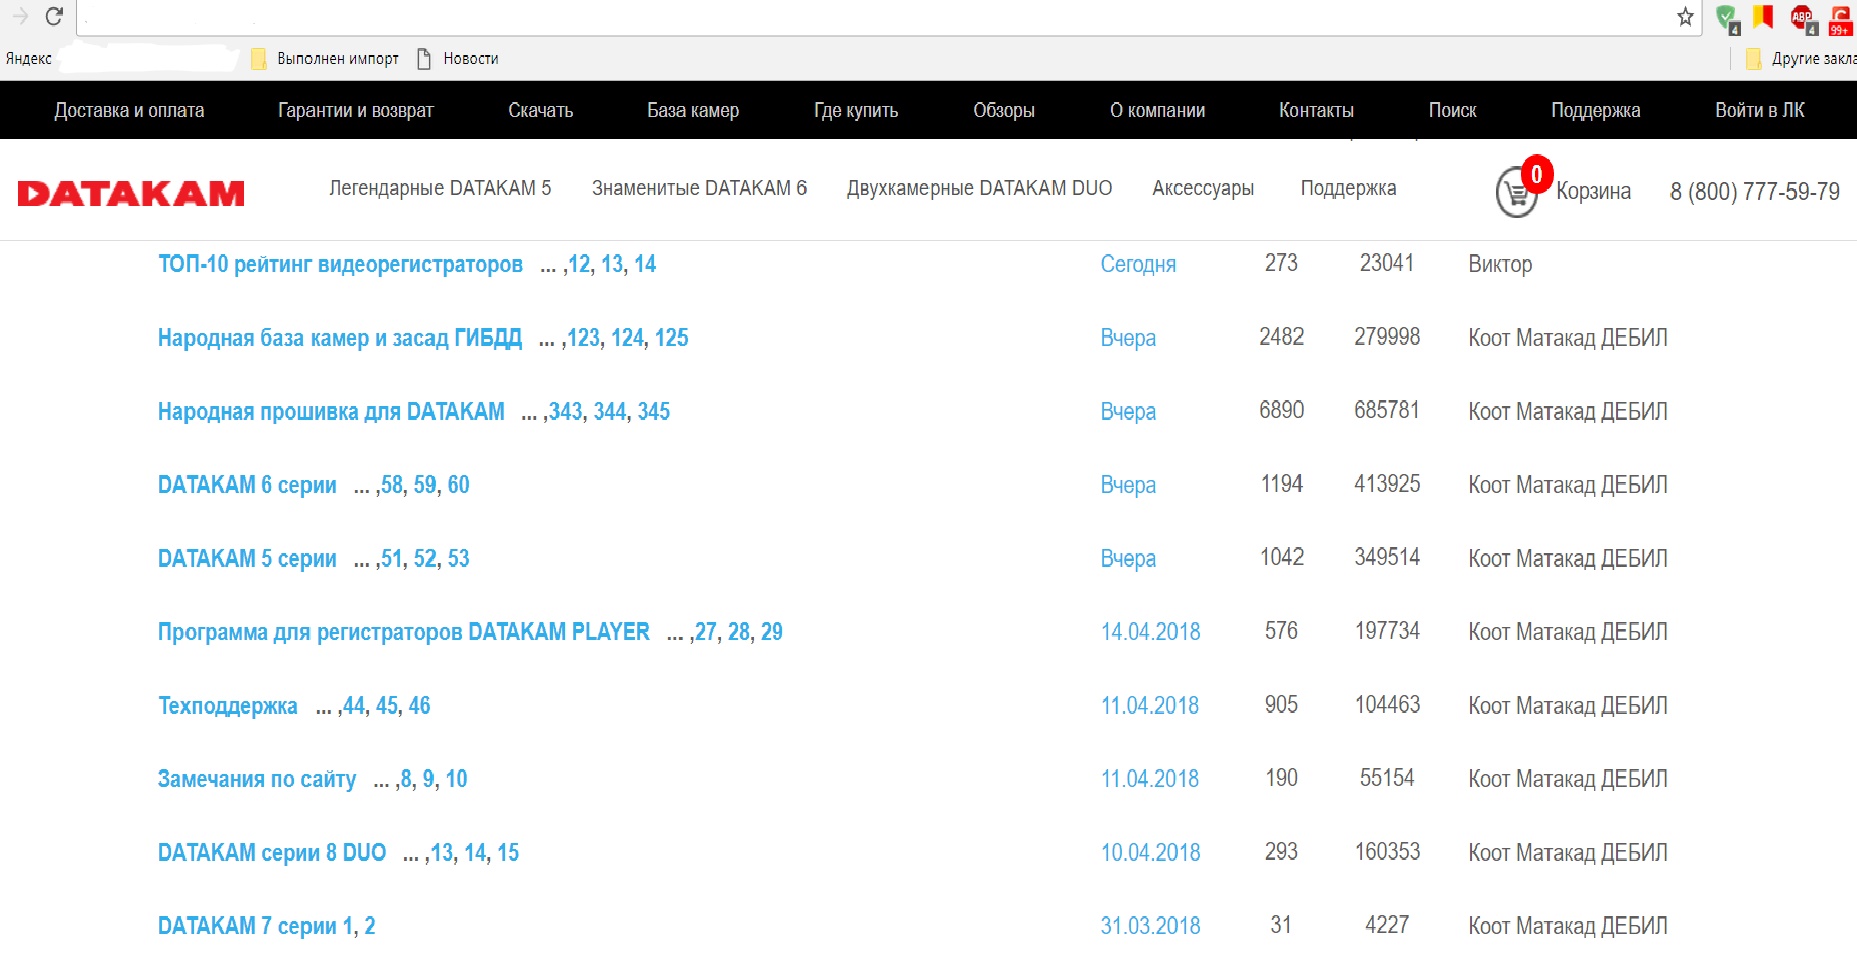Open the Аксессуары category
Image resolution: width=1857 pixels, height=966 pixels.
[x=1202, y=188]
